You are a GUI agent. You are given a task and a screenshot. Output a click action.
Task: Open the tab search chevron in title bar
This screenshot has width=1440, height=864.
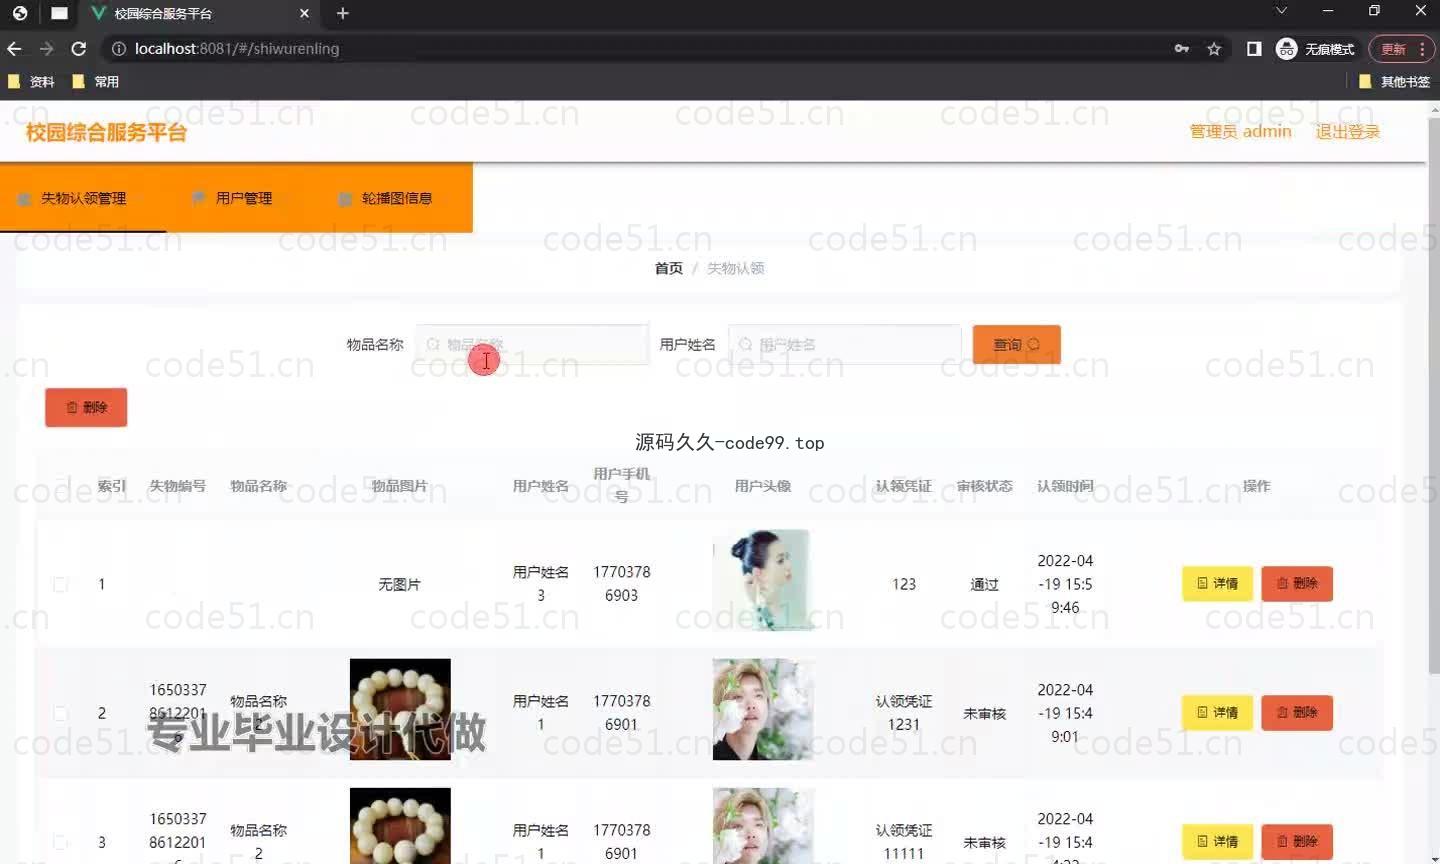[x=1281, y=10]
